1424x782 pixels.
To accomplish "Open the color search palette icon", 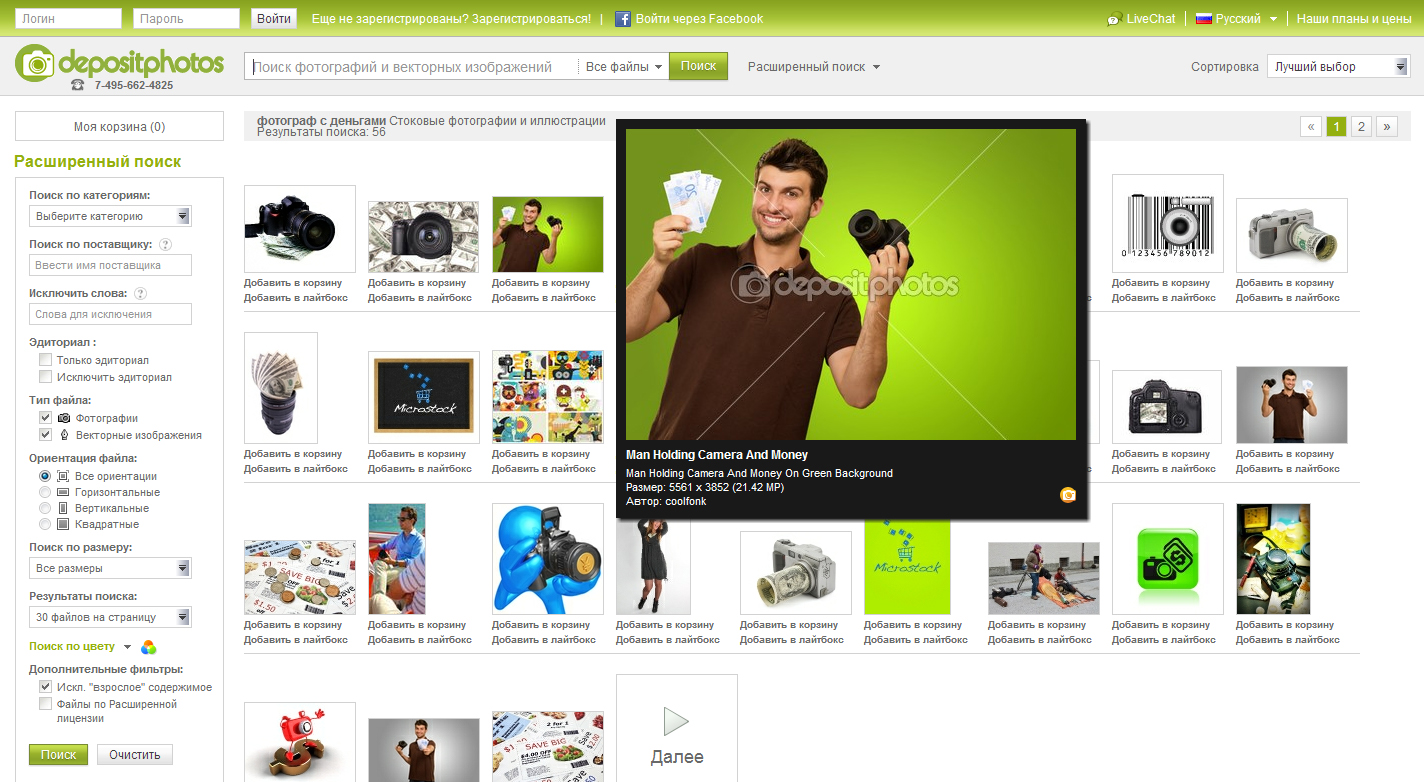I will (x=148, y=647).
